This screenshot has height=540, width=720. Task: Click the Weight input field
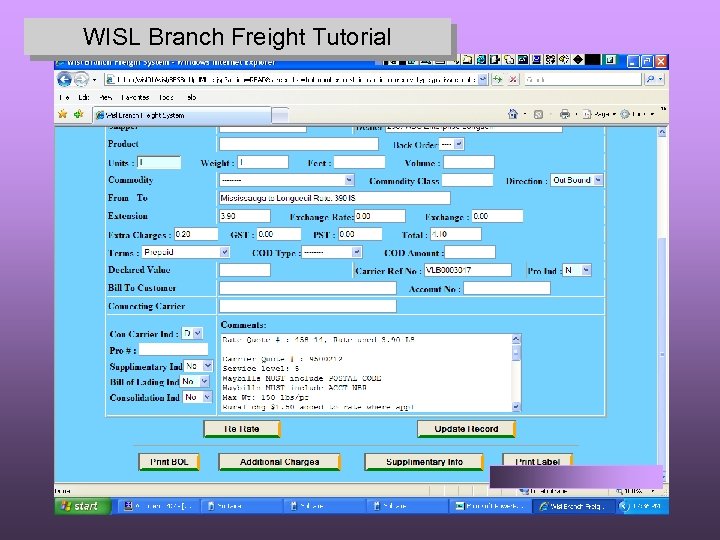(263, 162)
